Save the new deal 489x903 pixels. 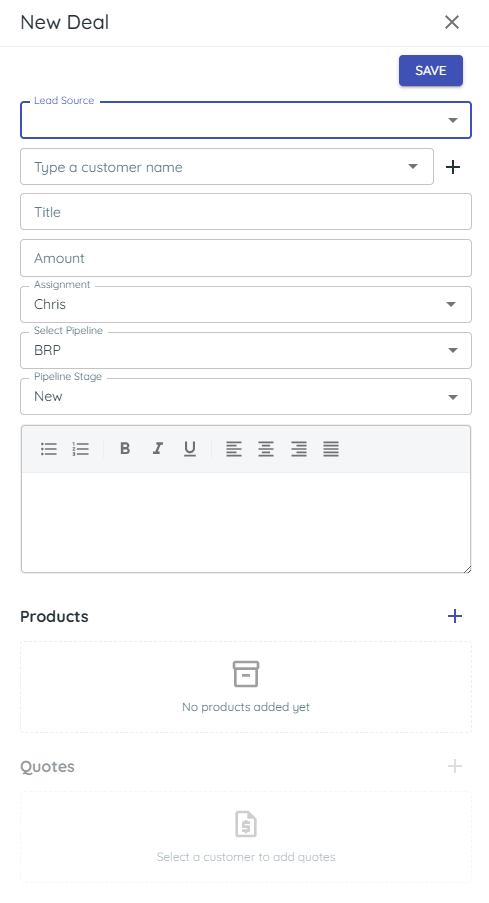pos(431,70)
